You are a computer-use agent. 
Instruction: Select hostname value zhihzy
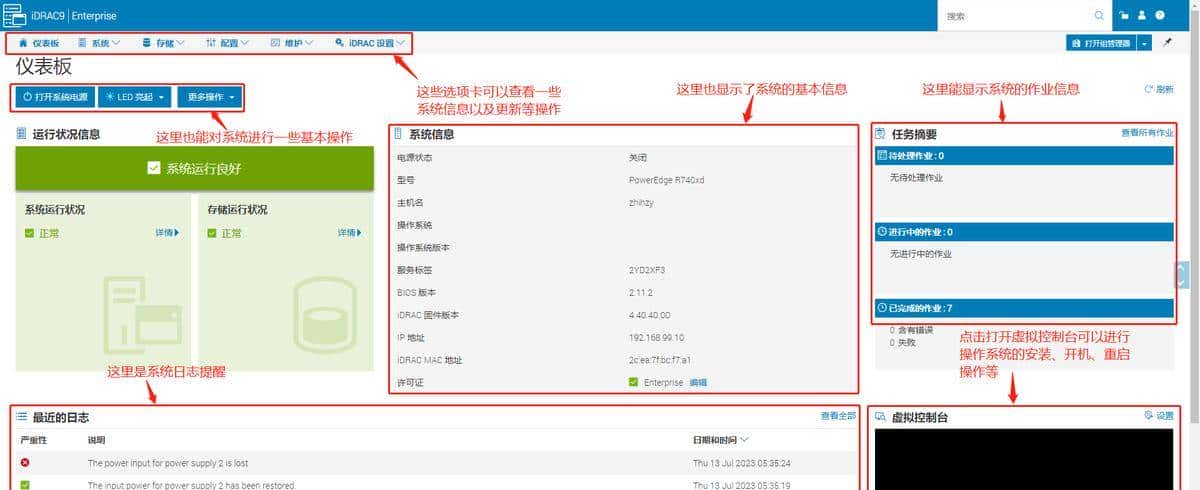[x=641, y=202]
